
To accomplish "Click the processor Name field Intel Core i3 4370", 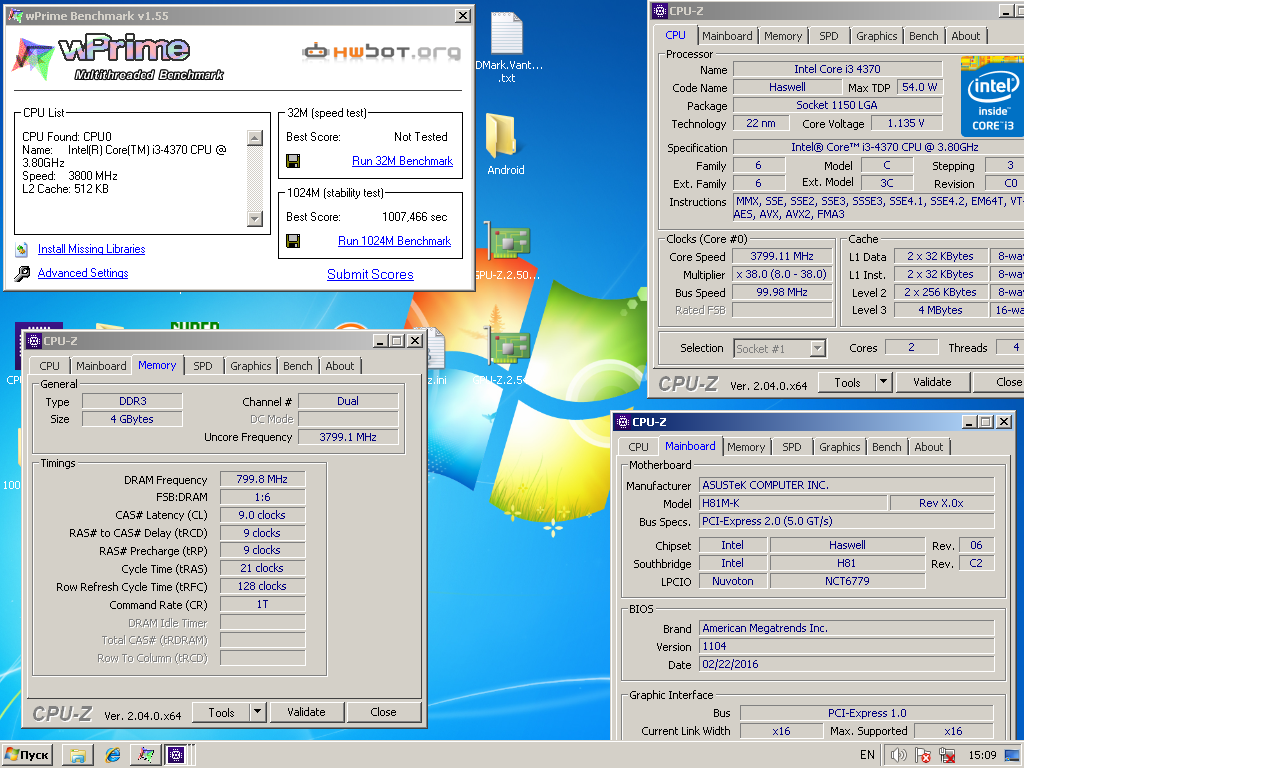I will click(837, 69).
